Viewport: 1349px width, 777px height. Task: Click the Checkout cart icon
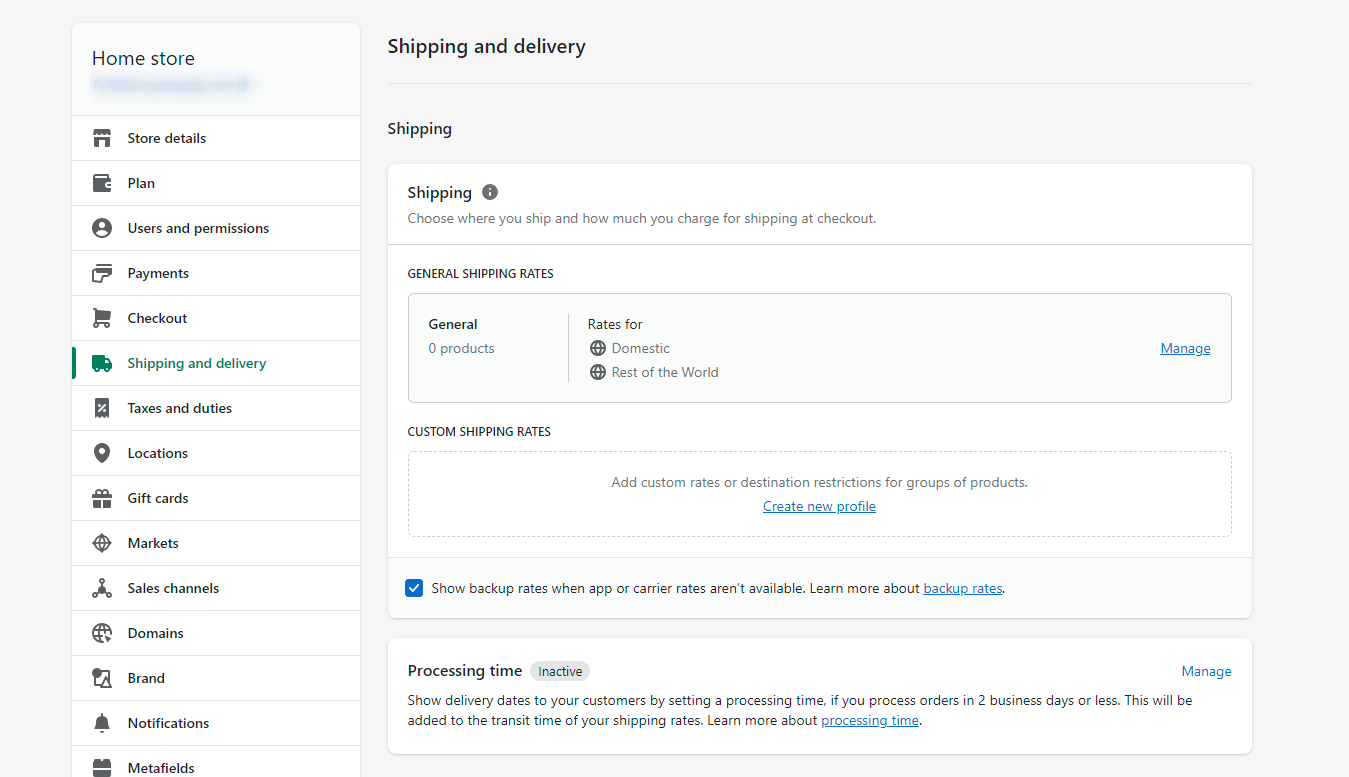[101, 318]
